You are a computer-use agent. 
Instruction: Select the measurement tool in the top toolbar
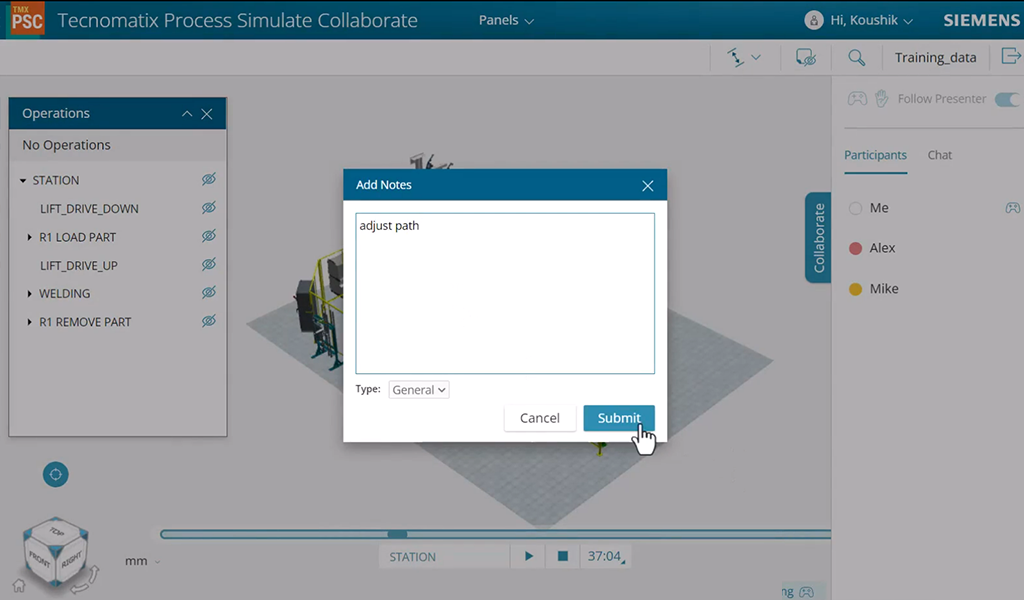[738, 57]
